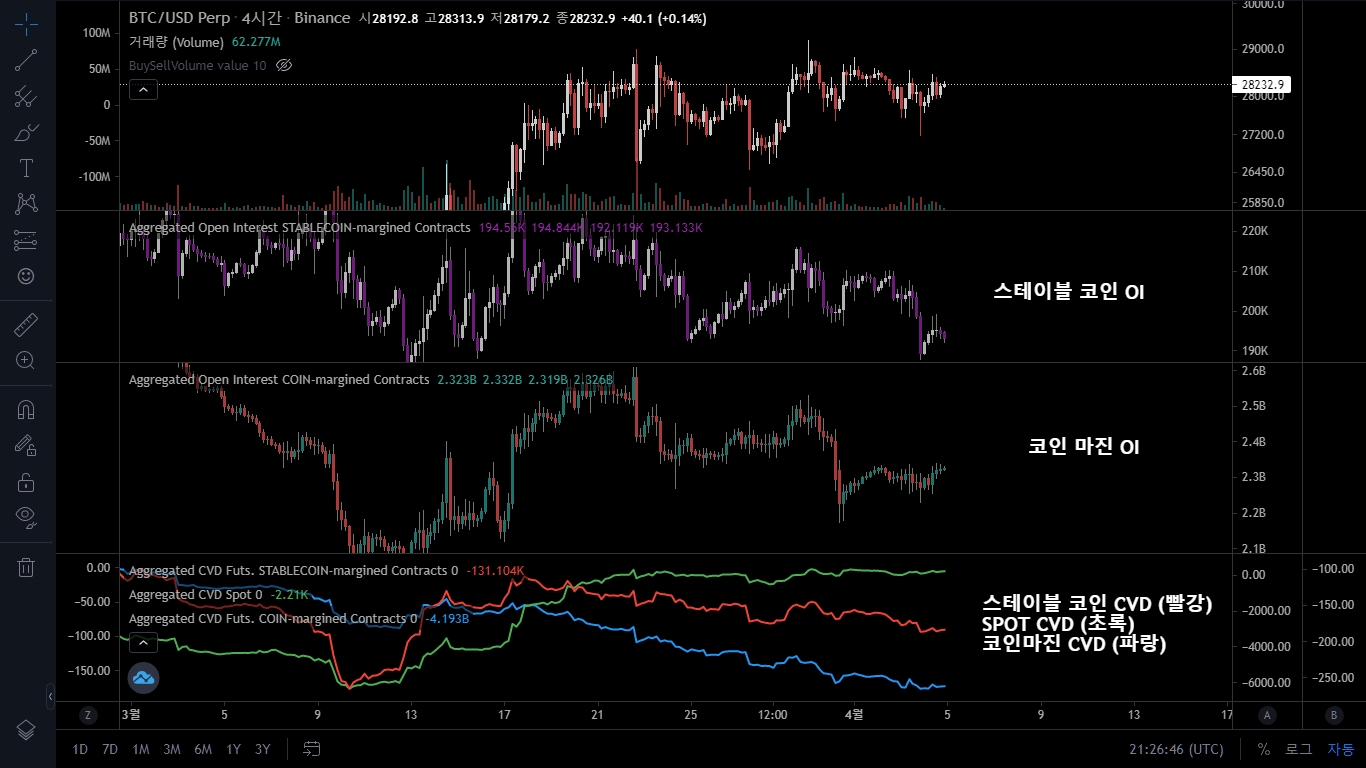1366x768 pixels.
Task: Switch the price scale to 로그 mode
Action: pyautogui.click(x=1300, y=748)
